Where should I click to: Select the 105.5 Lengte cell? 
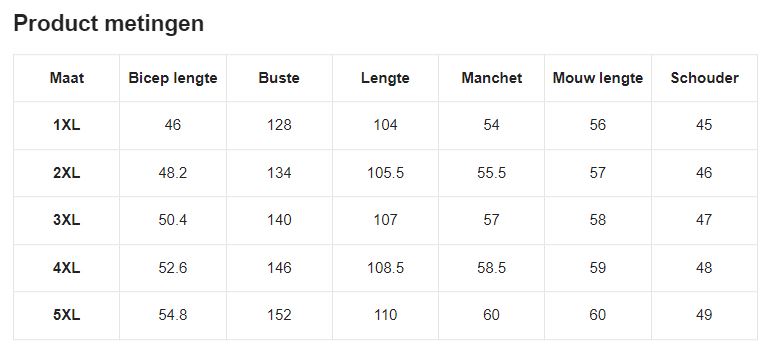pos(385,173)
